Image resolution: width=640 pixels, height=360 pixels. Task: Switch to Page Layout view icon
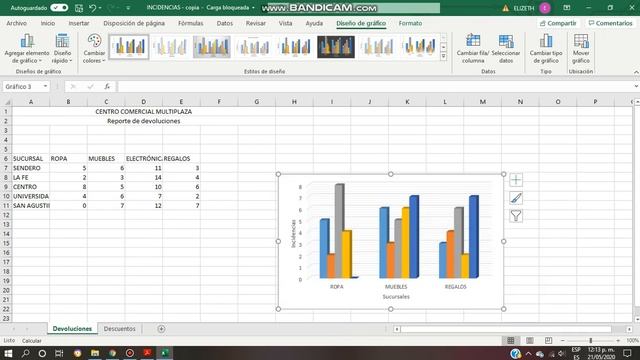pyautogui.click(x=530, y=340)
